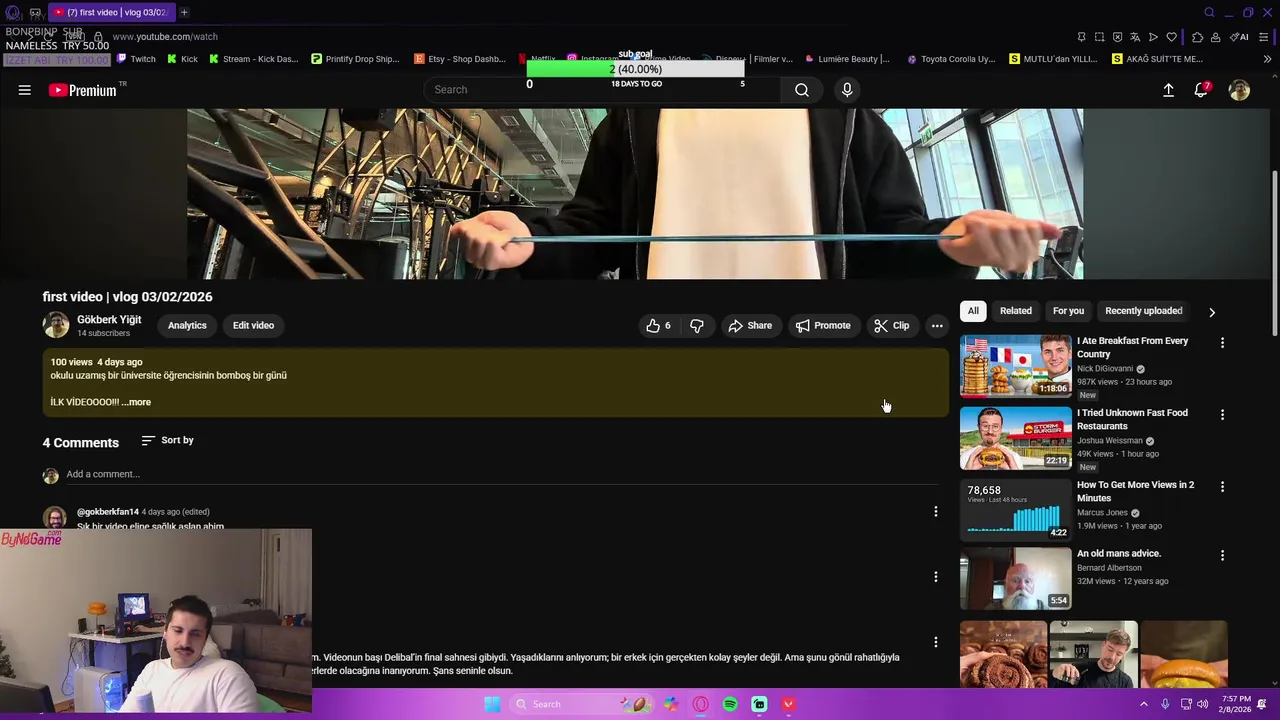Click the address bar URL youtube.com/watch
Screen dimensions: 1280x720
point(164,37)
